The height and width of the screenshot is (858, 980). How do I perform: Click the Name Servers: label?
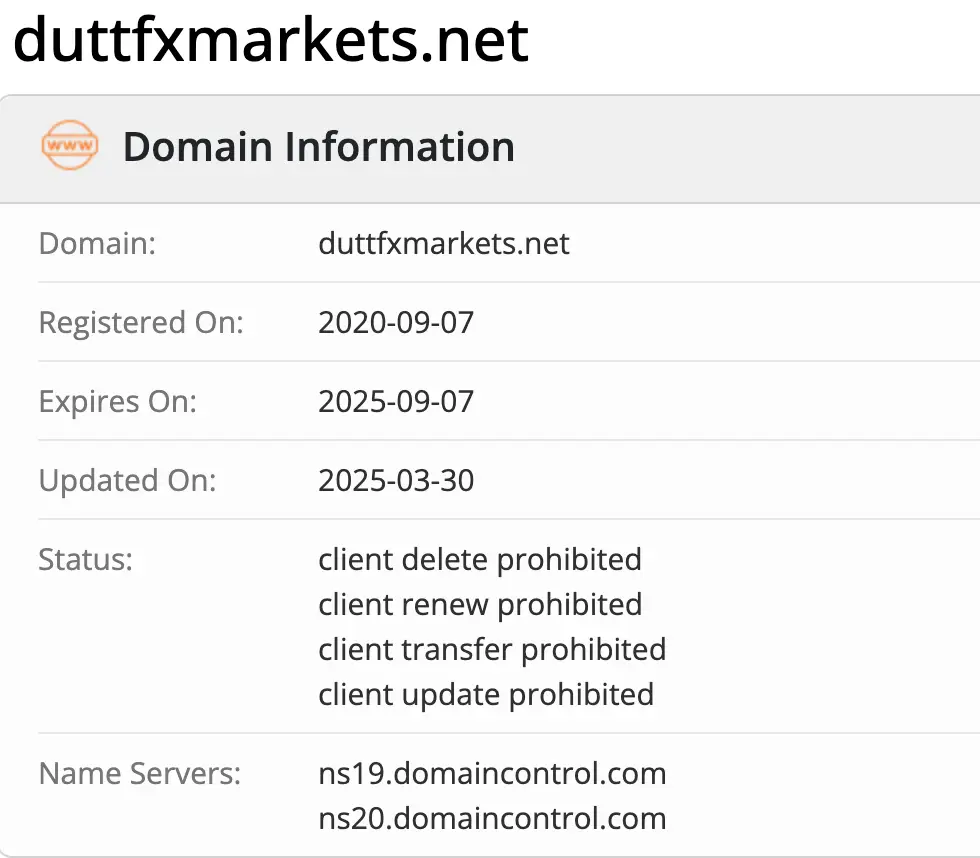(x=139, y=773)
